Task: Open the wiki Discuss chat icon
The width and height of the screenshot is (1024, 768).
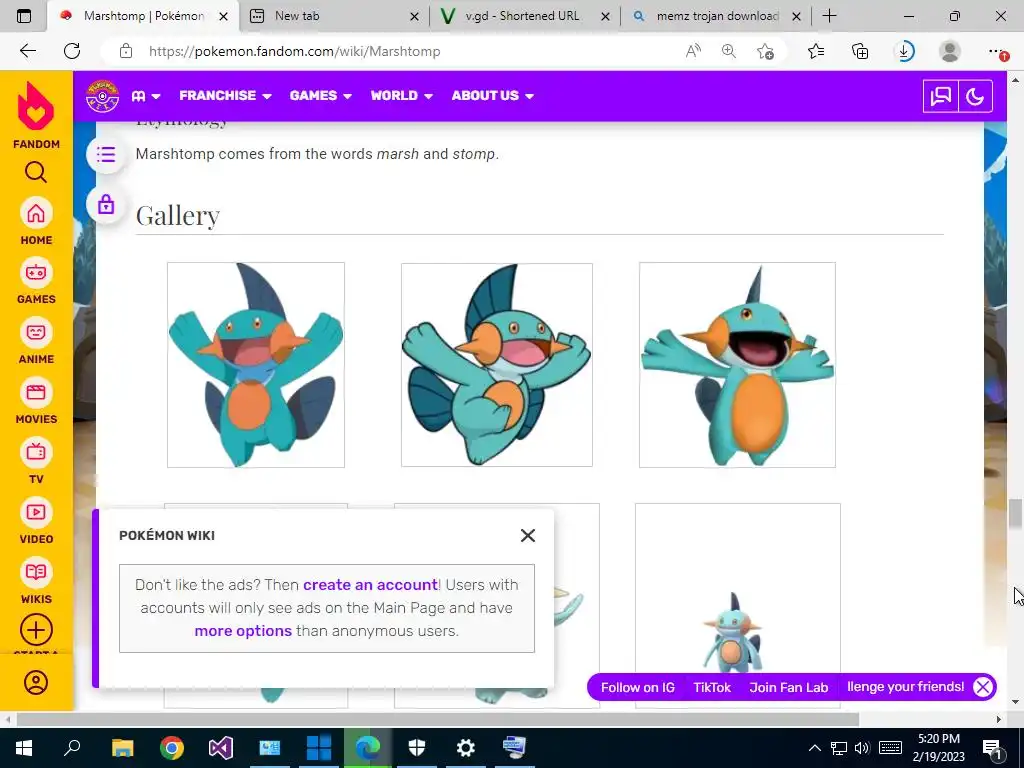Action: pos(940,97)
